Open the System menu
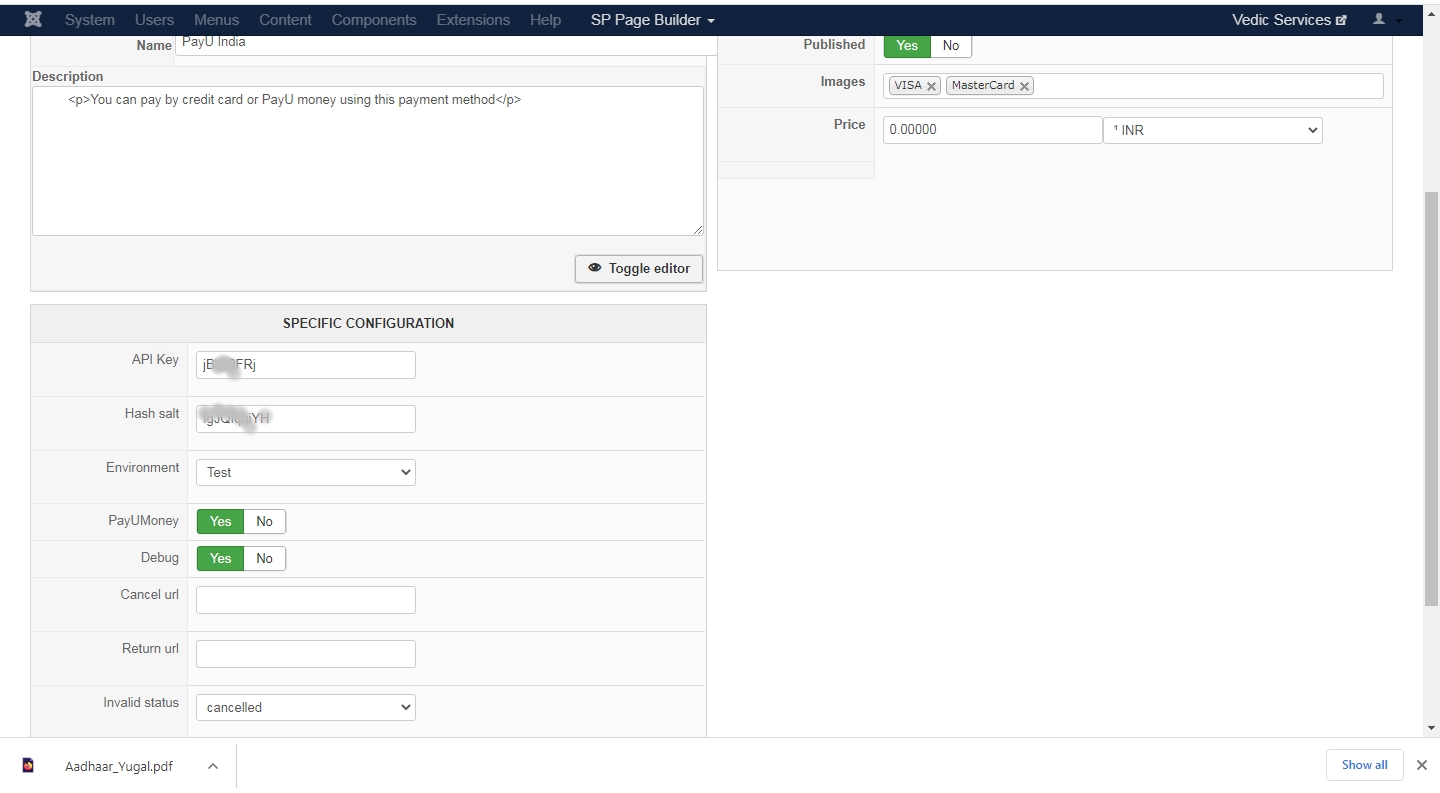Viewport: 1440px width, 793px height. (x=90, y=20)
